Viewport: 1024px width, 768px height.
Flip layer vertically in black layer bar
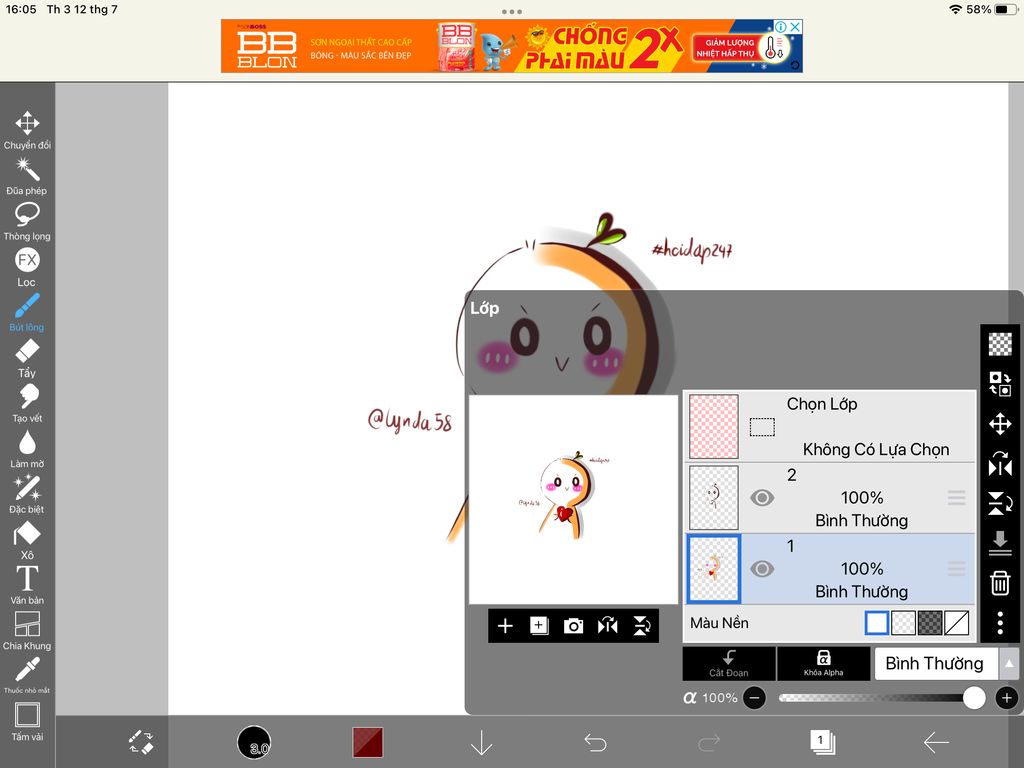pos(642,626)
